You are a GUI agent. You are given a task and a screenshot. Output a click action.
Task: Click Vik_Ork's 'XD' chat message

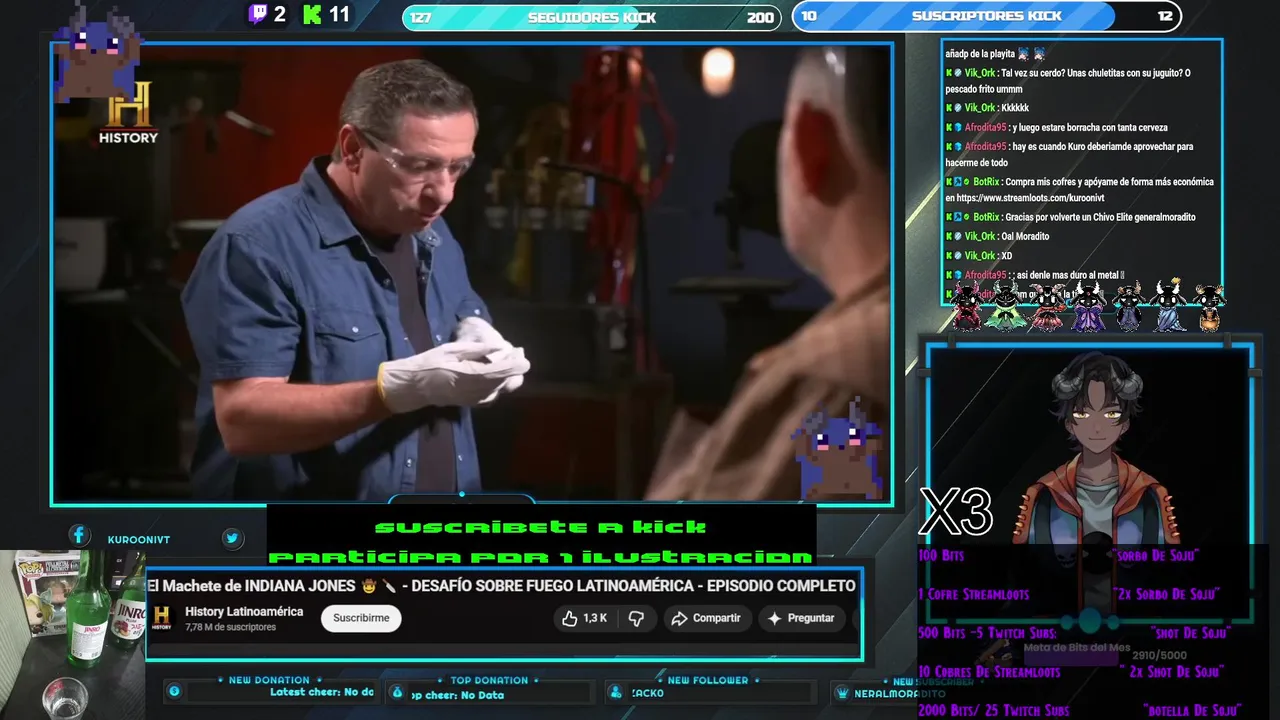[978, 256]
